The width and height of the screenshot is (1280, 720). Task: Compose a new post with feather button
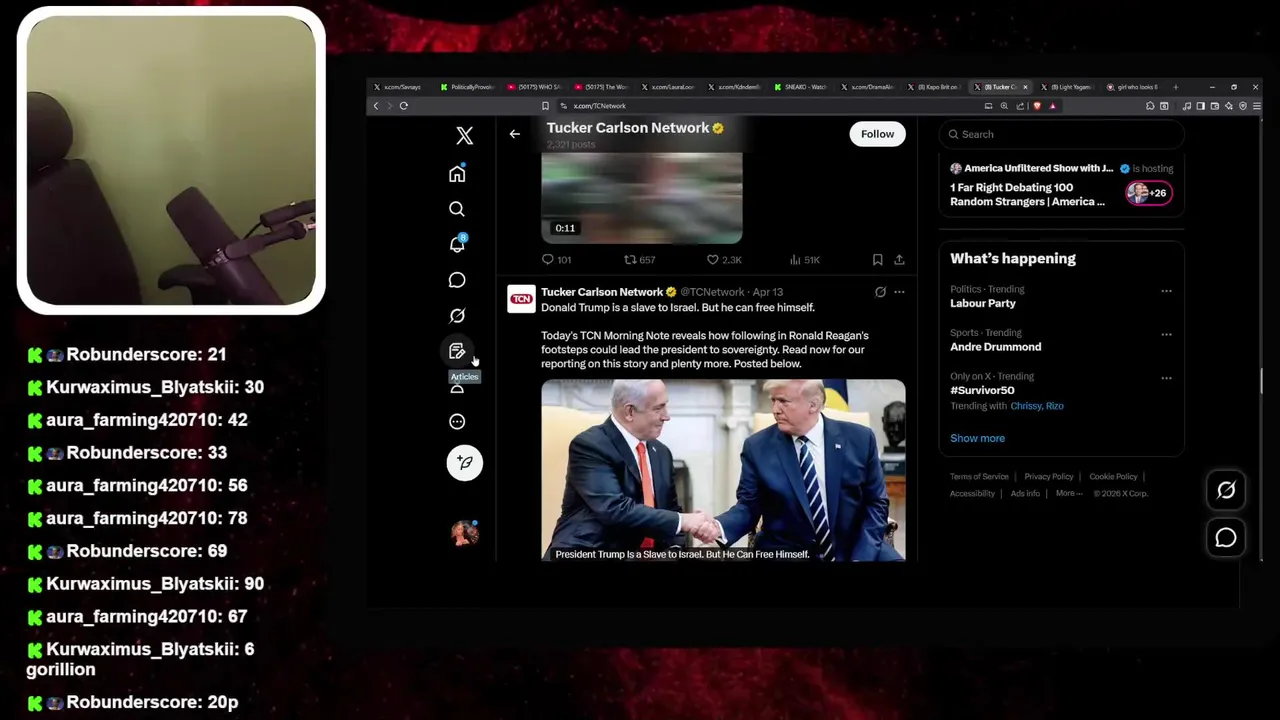[x=464, y=462]
